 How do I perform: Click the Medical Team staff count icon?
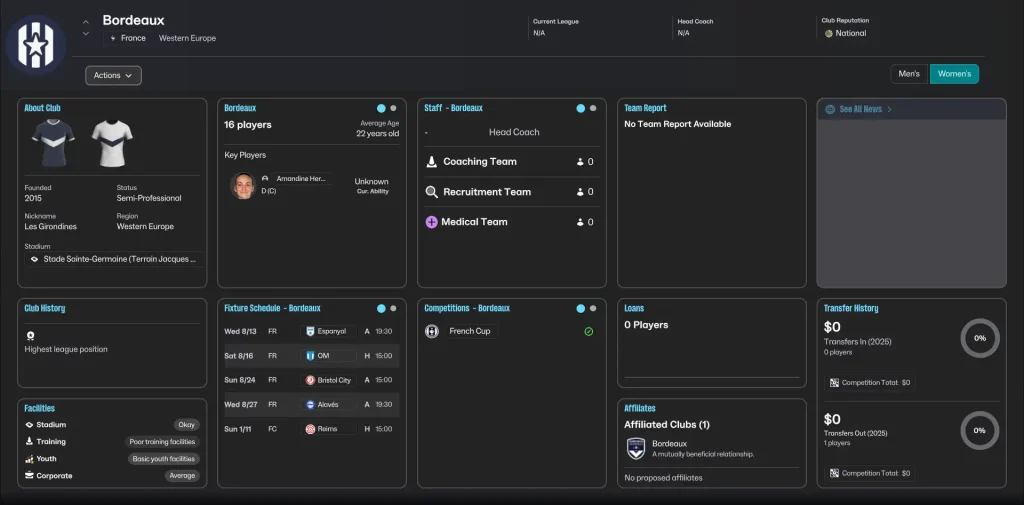click(x=580, y=222)
